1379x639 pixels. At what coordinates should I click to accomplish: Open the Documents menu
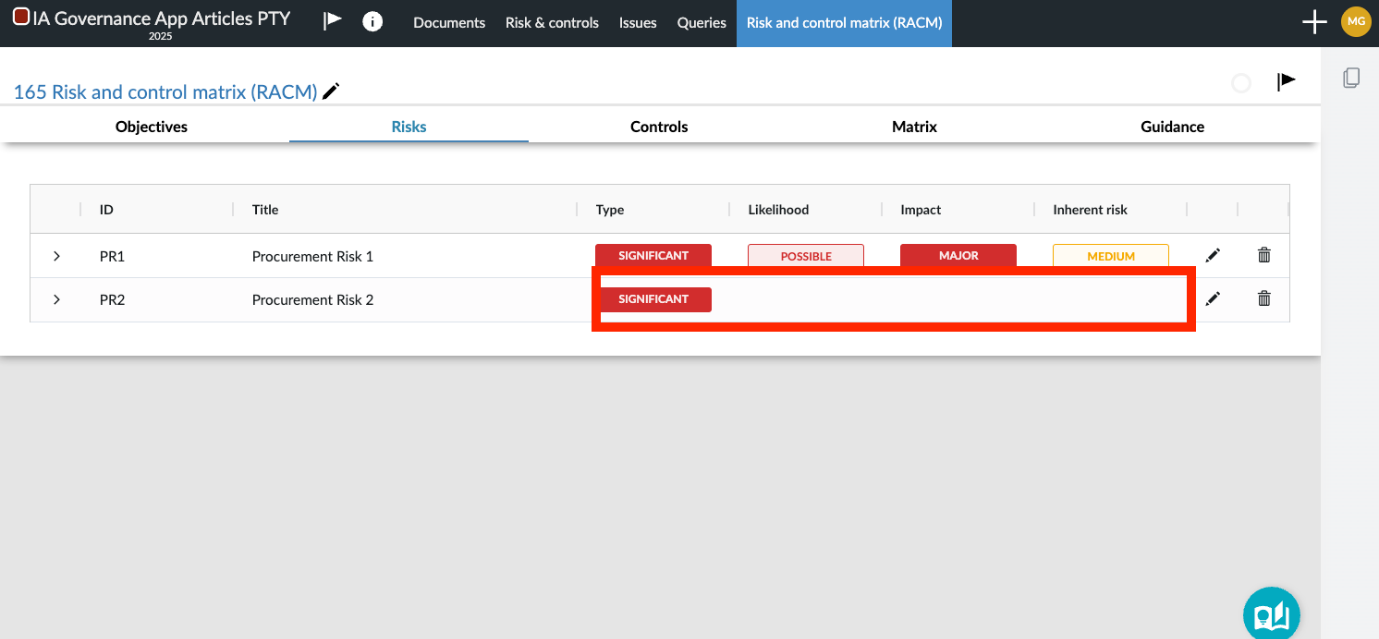tap(449, 23)
